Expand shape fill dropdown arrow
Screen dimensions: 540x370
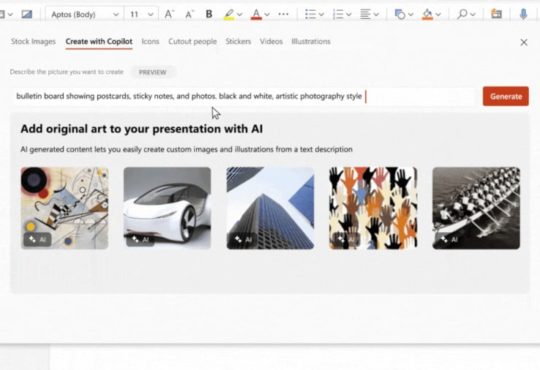coord(438,14)
